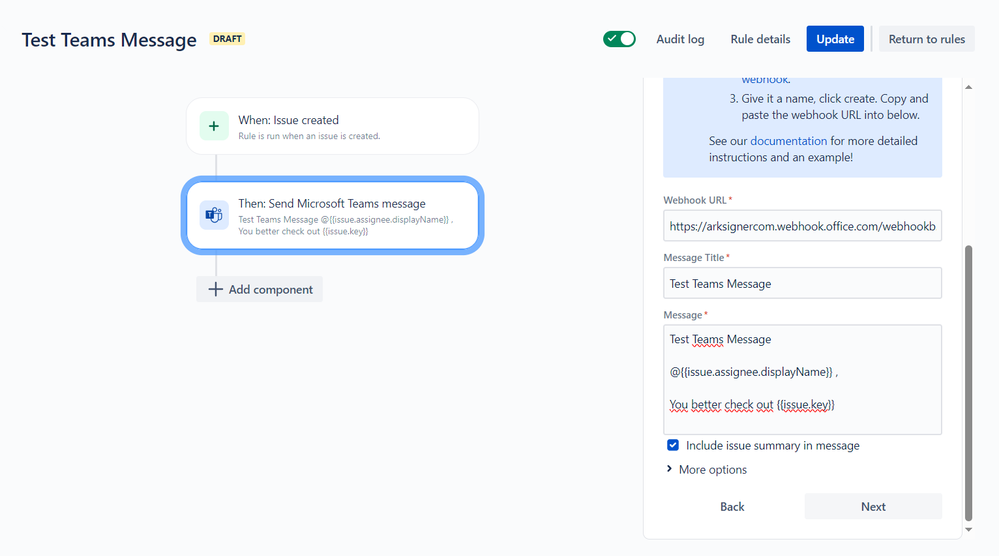
Task: Click the Next button
Action: 873,506
